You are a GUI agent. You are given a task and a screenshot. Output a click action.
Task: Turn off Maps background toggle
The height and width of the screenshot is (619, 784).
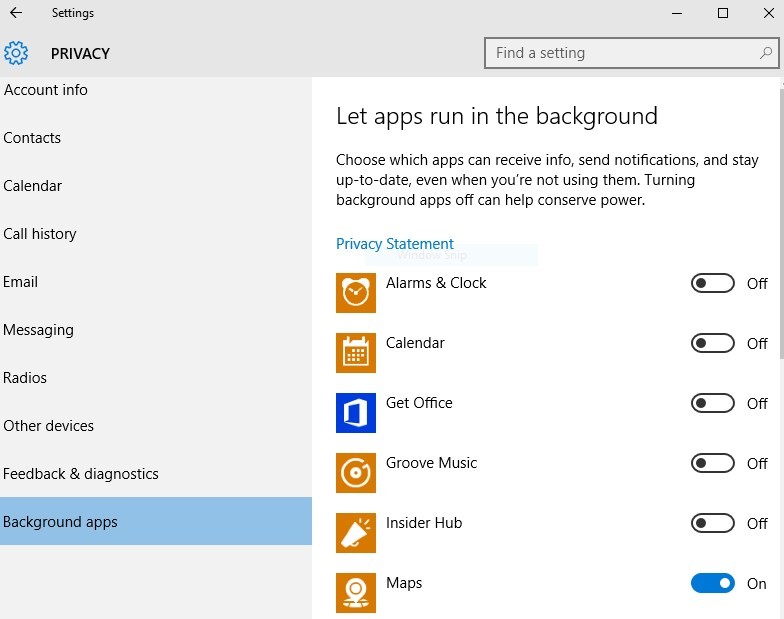coord(712,583)
